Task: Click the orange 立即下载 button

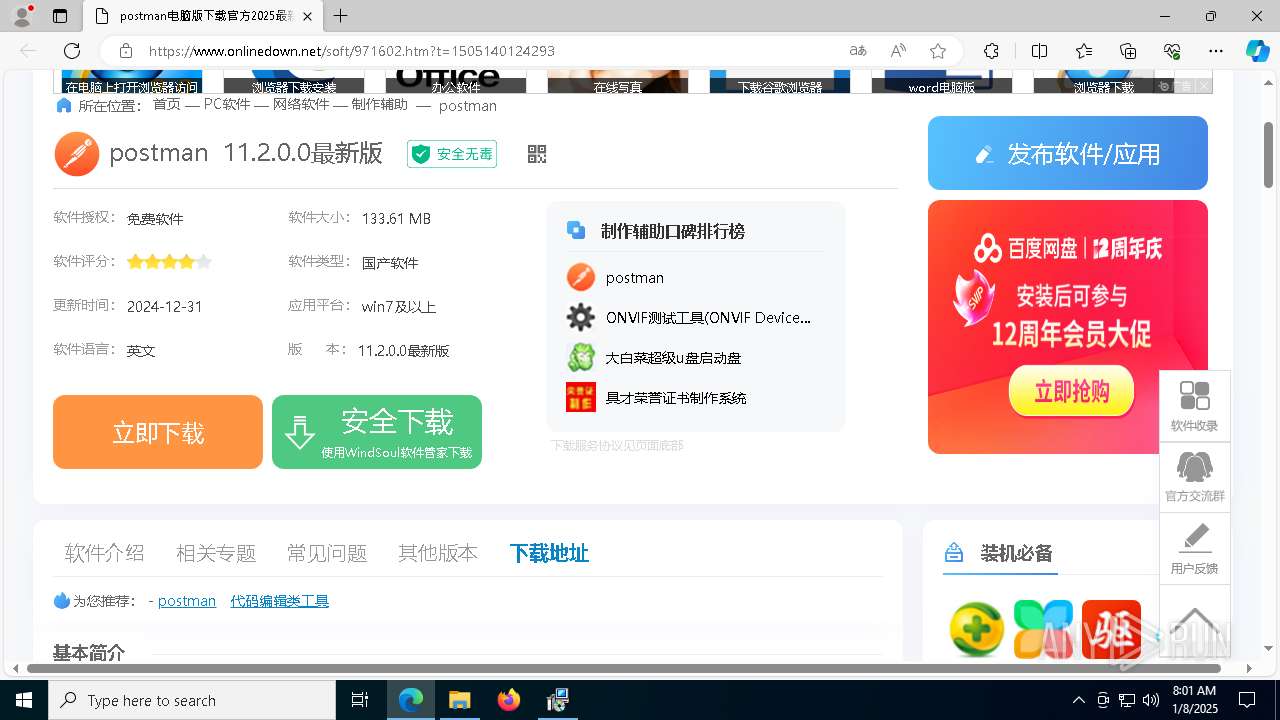Action: point(158,432)
